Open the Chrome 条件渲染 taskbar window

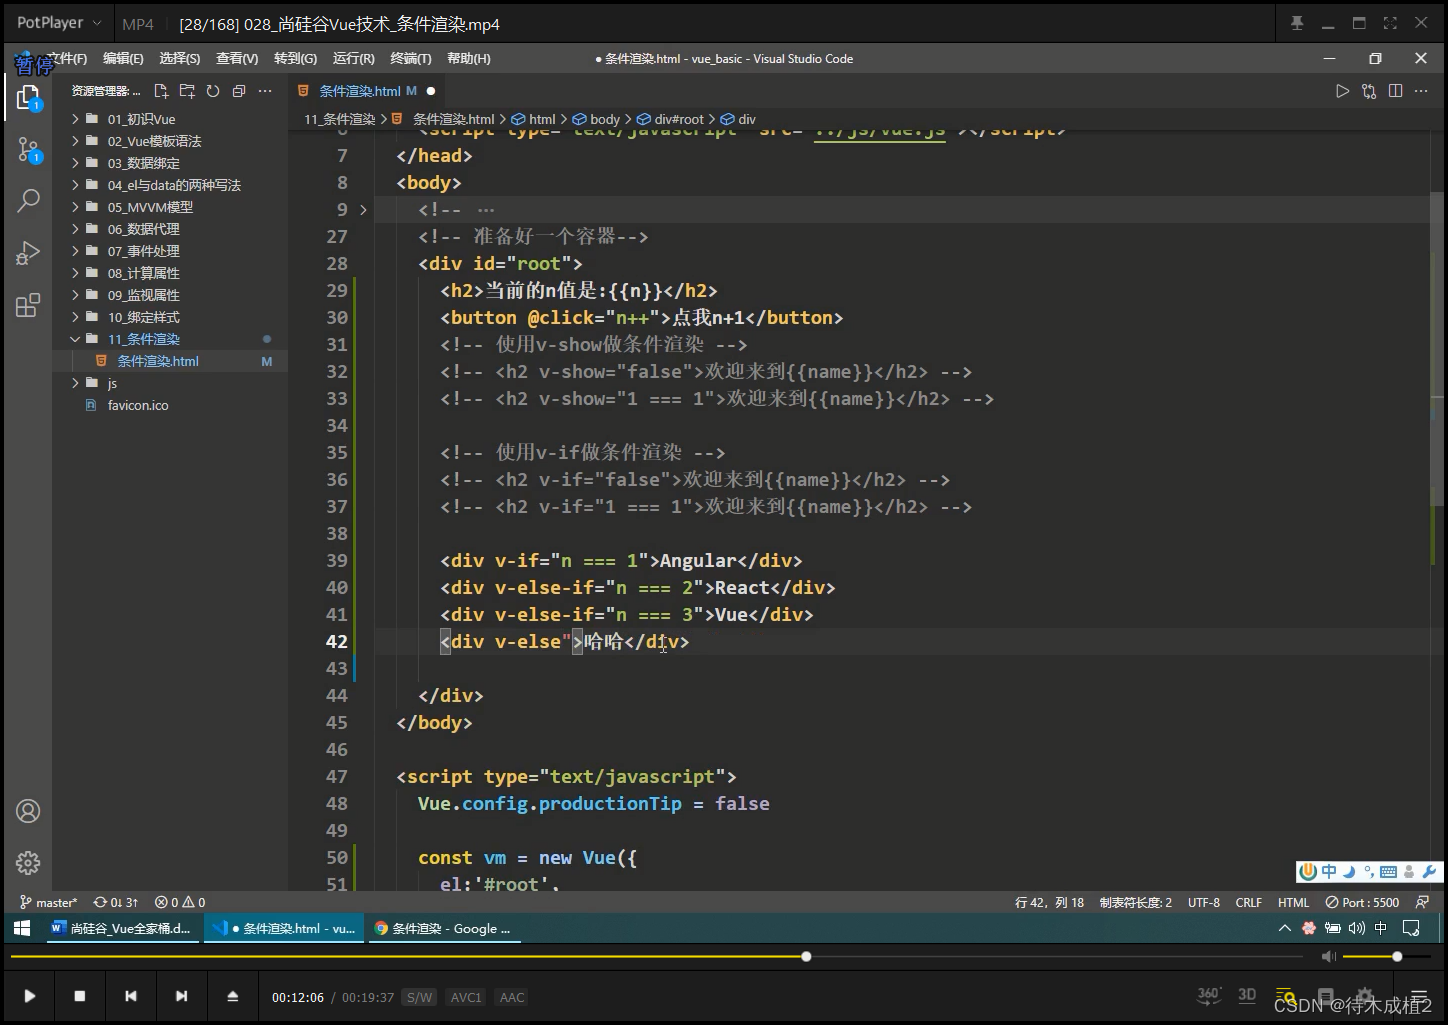coord(443,928)
